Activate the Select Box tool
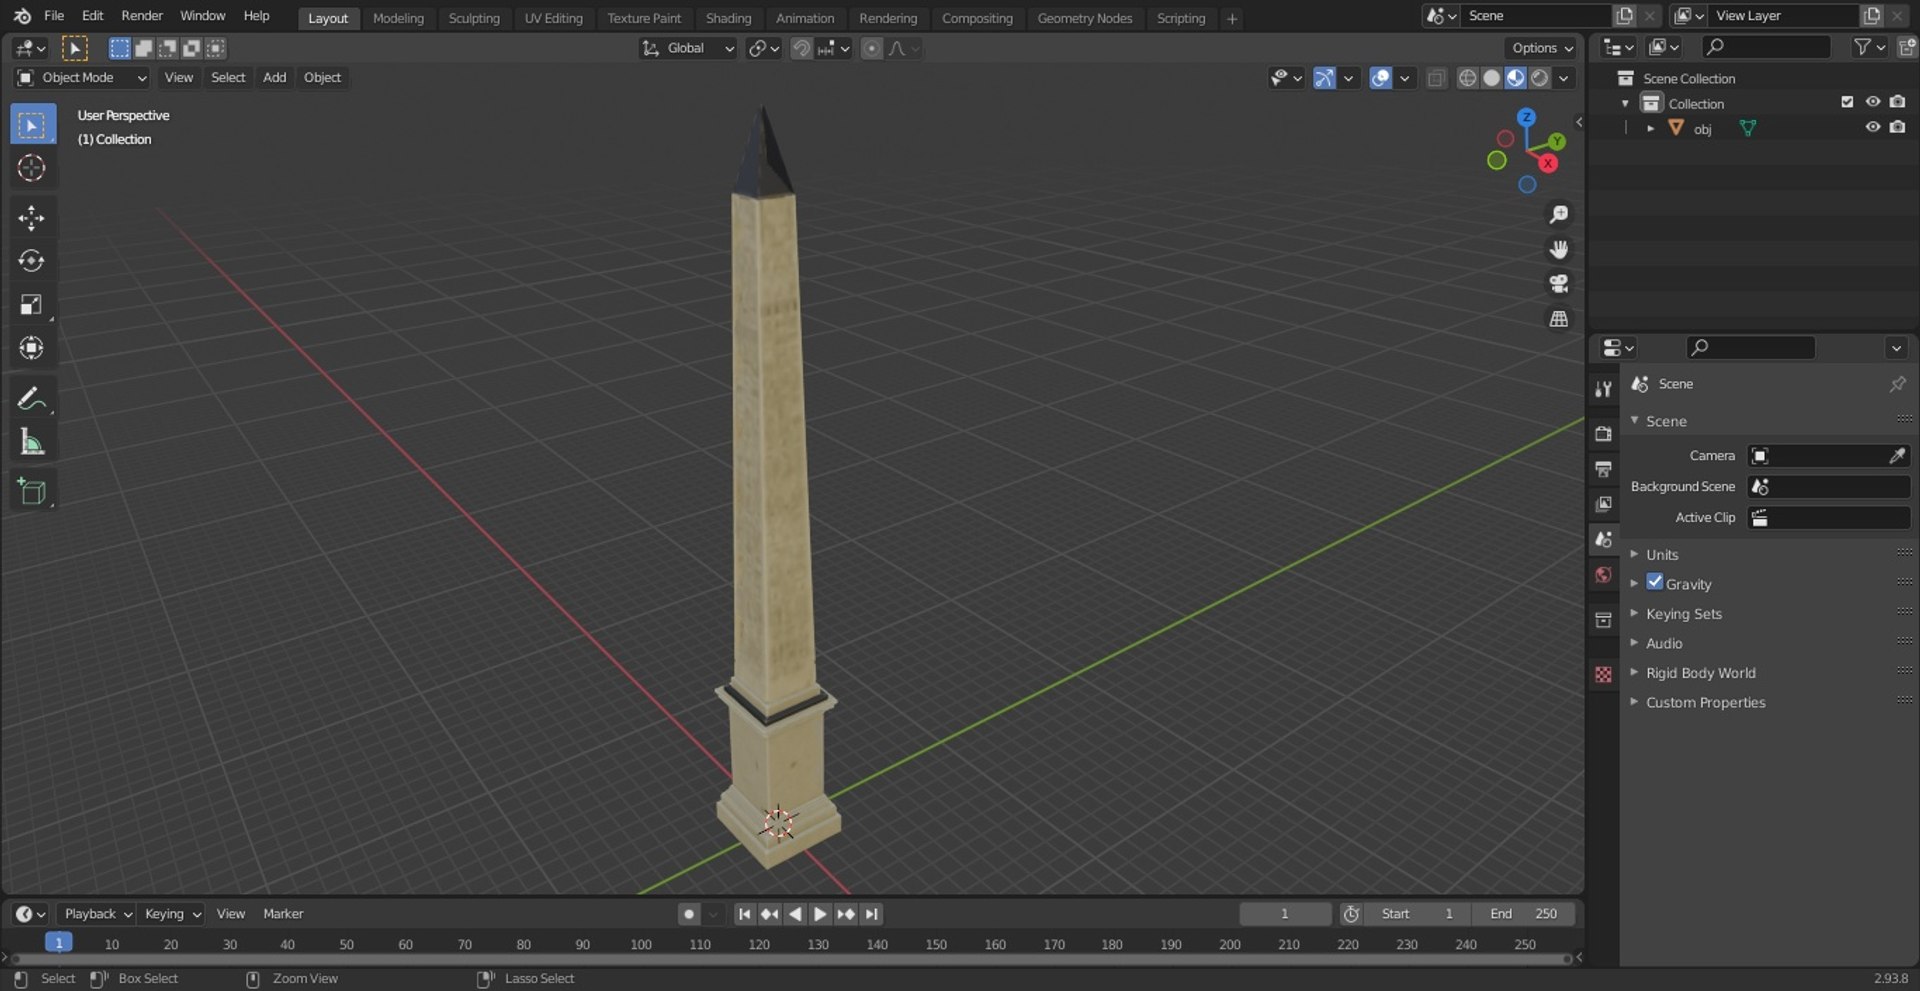This screenshot has height=991, width=1920. [32, 125]
